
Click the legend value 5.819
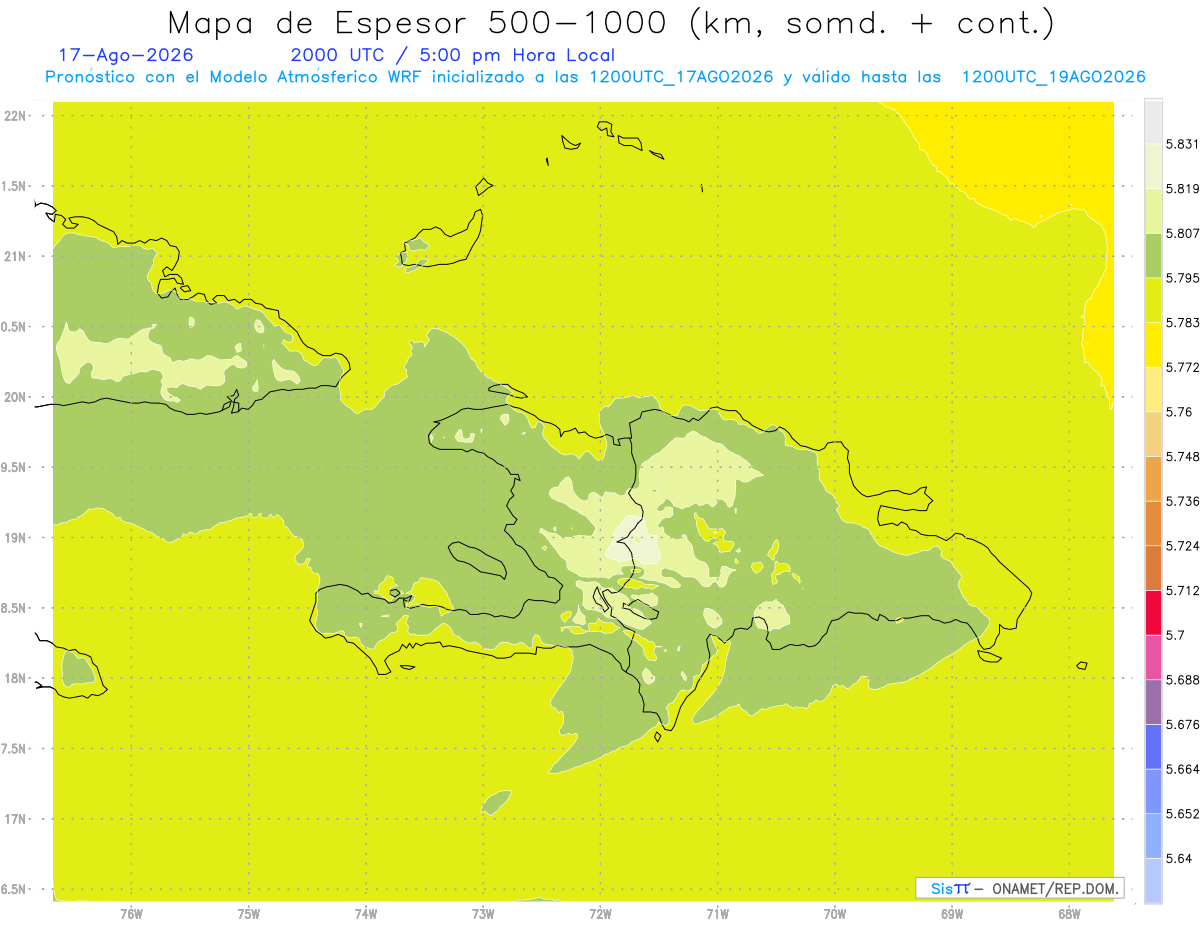(1182, 188)
